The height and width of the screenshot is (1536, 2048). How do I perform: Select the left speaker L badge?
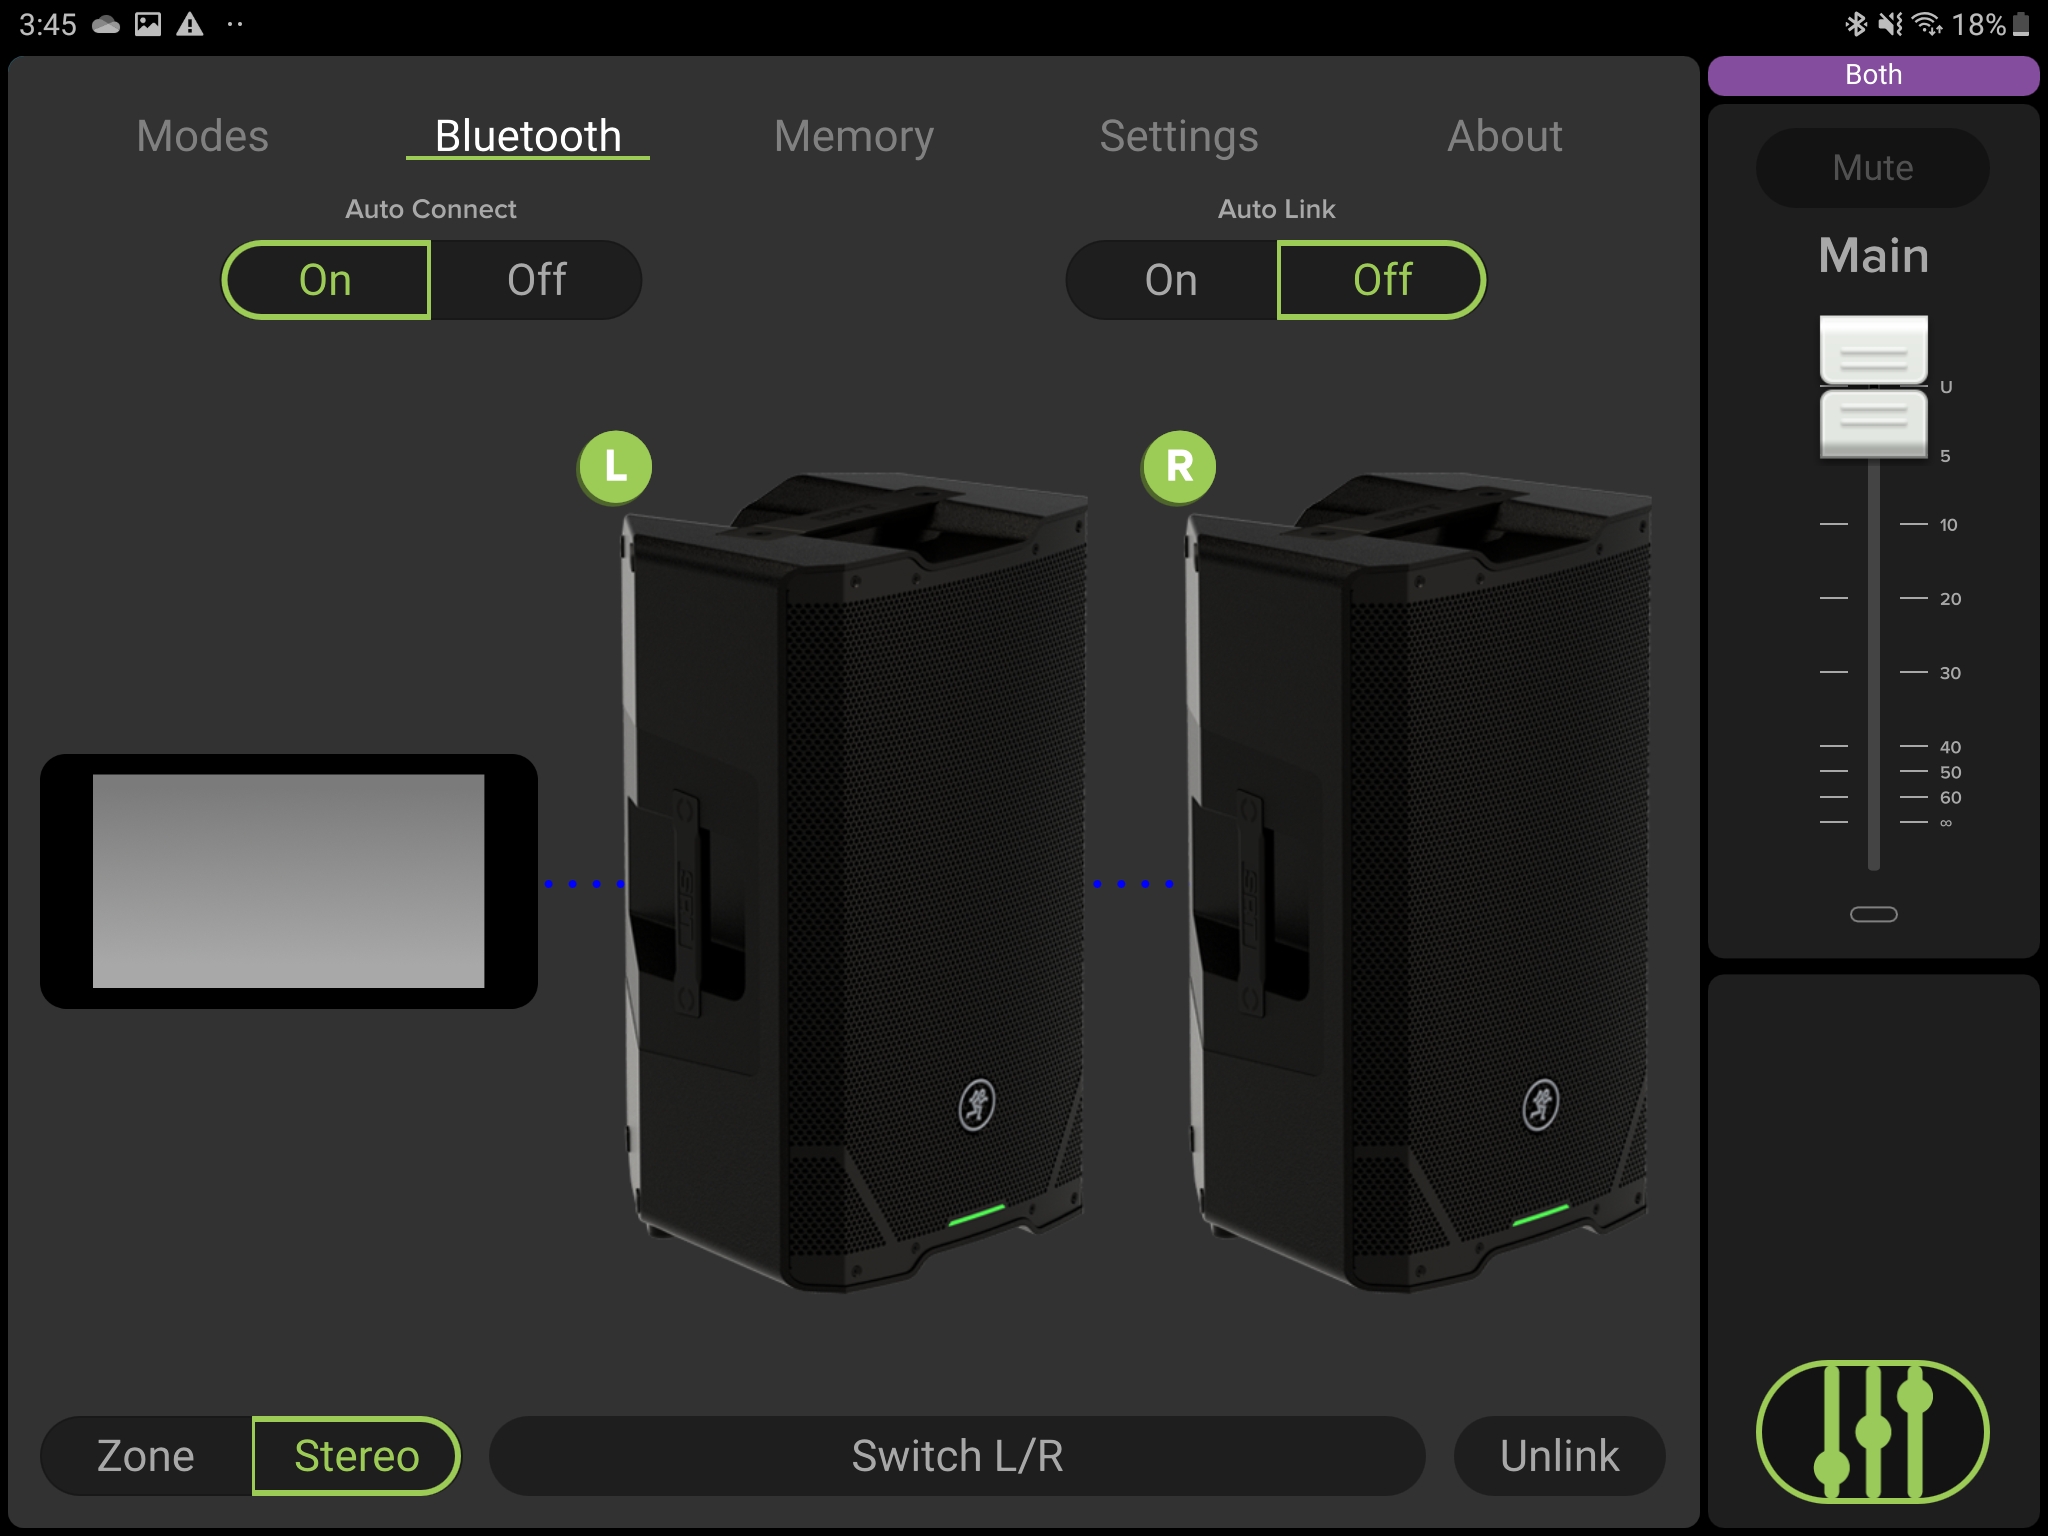pyautogui.click(x=615, y=467)
